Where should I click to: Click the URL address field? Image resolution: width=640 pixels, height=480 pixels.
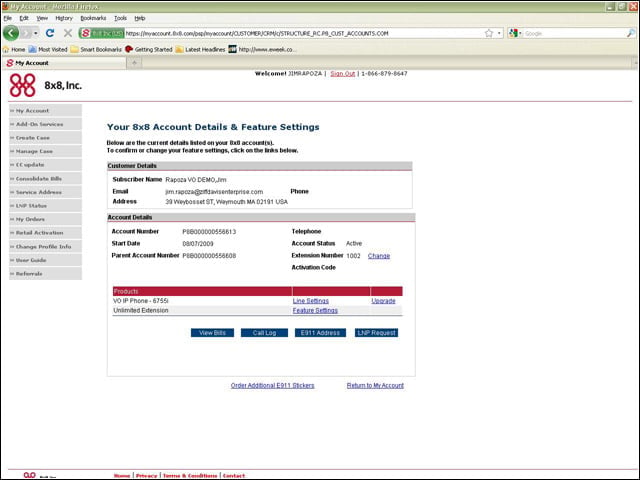[304, 33]
